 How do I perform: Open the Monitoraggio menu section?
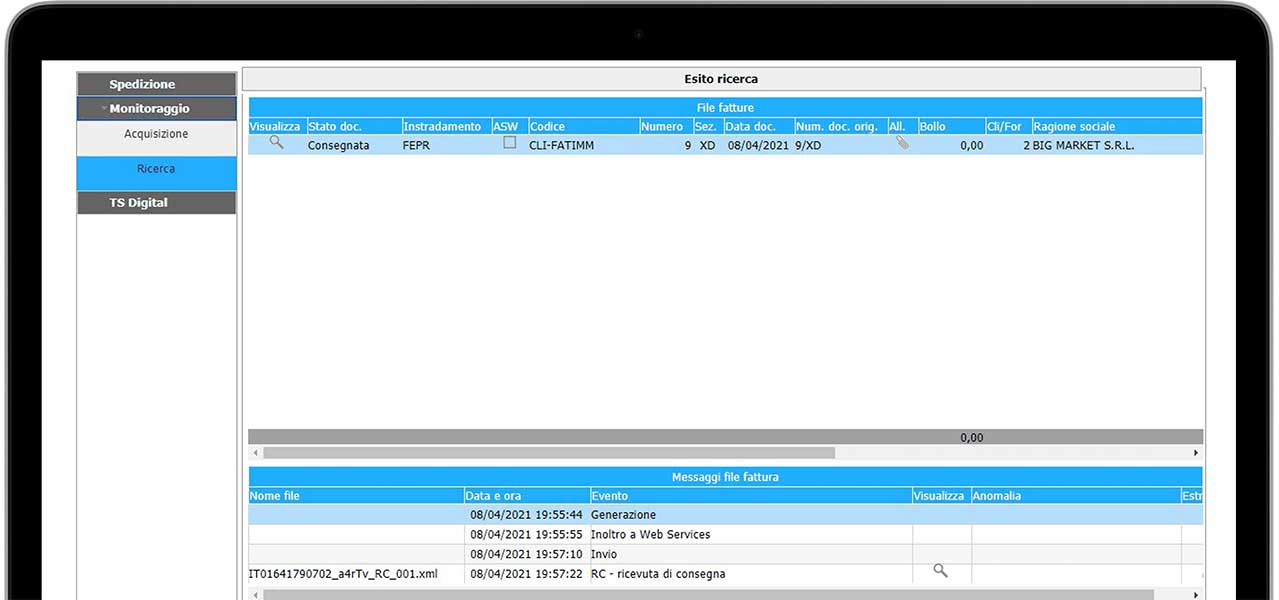tap(157, 108)
